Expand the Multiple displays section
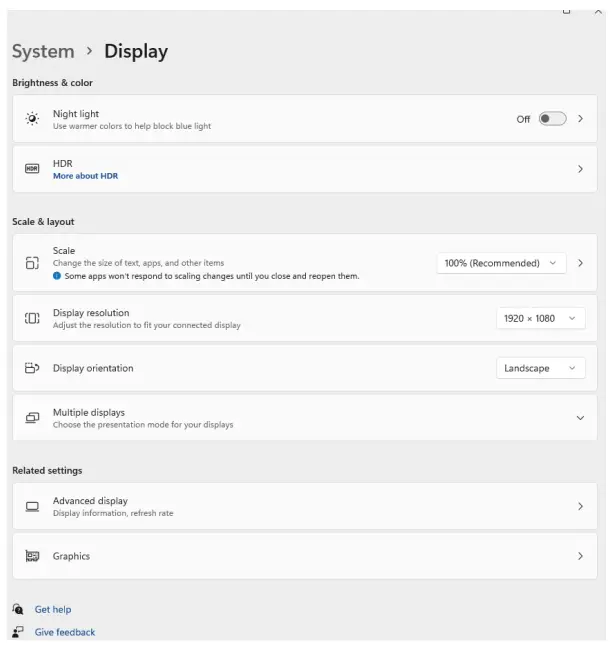613x649 pixels. (x=580, y=418)
